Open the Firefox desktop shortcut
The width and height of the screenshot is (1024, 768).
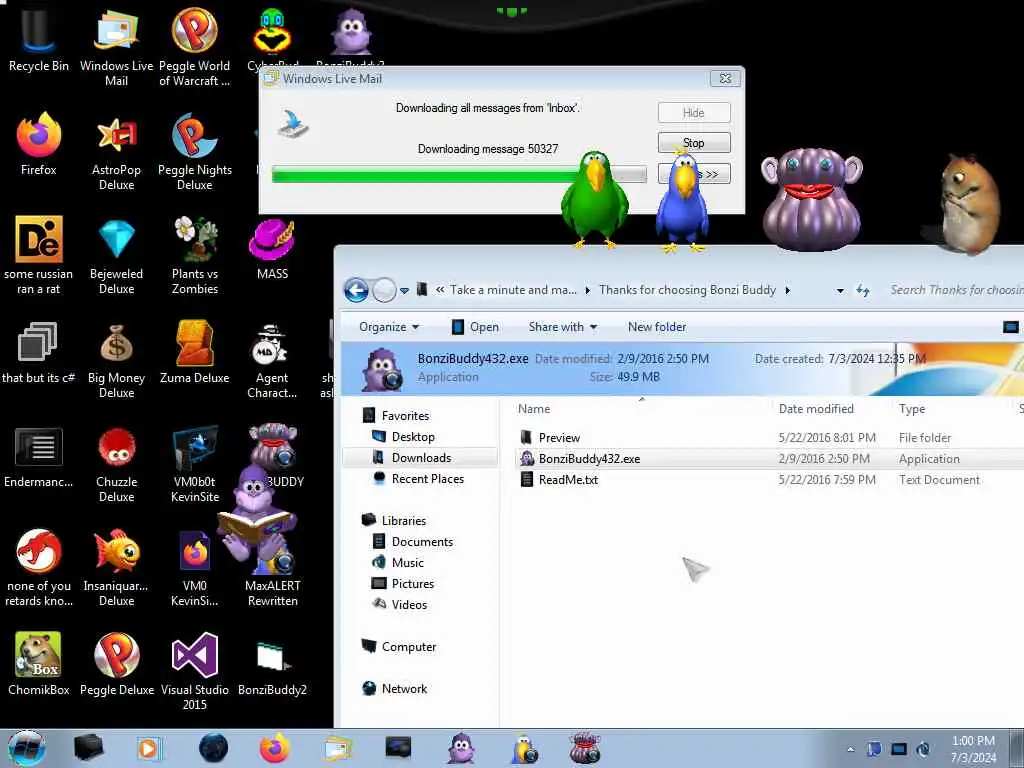39,145
